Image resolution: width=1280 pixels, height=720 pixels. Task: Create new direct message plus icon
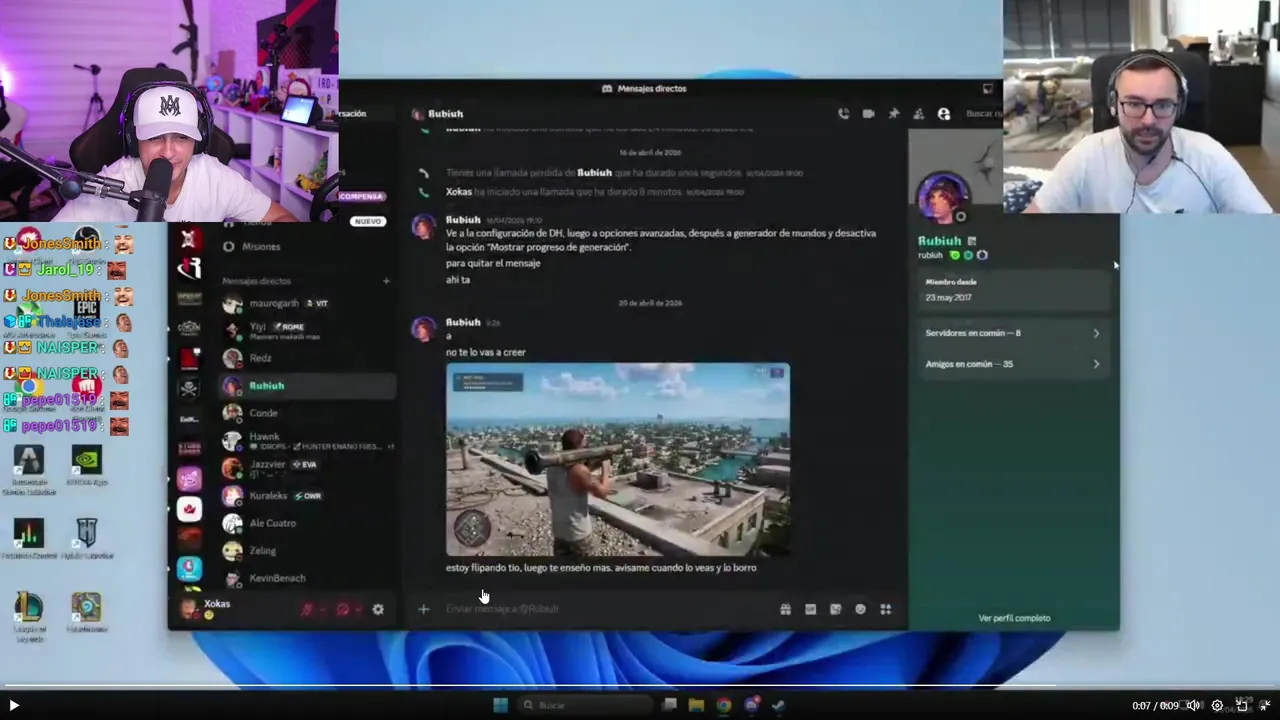tap(386, 281)
